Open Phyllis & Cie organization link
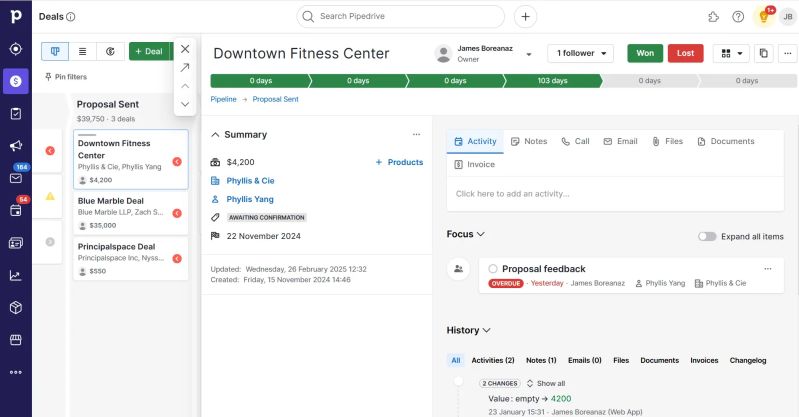 click(250, 180)
